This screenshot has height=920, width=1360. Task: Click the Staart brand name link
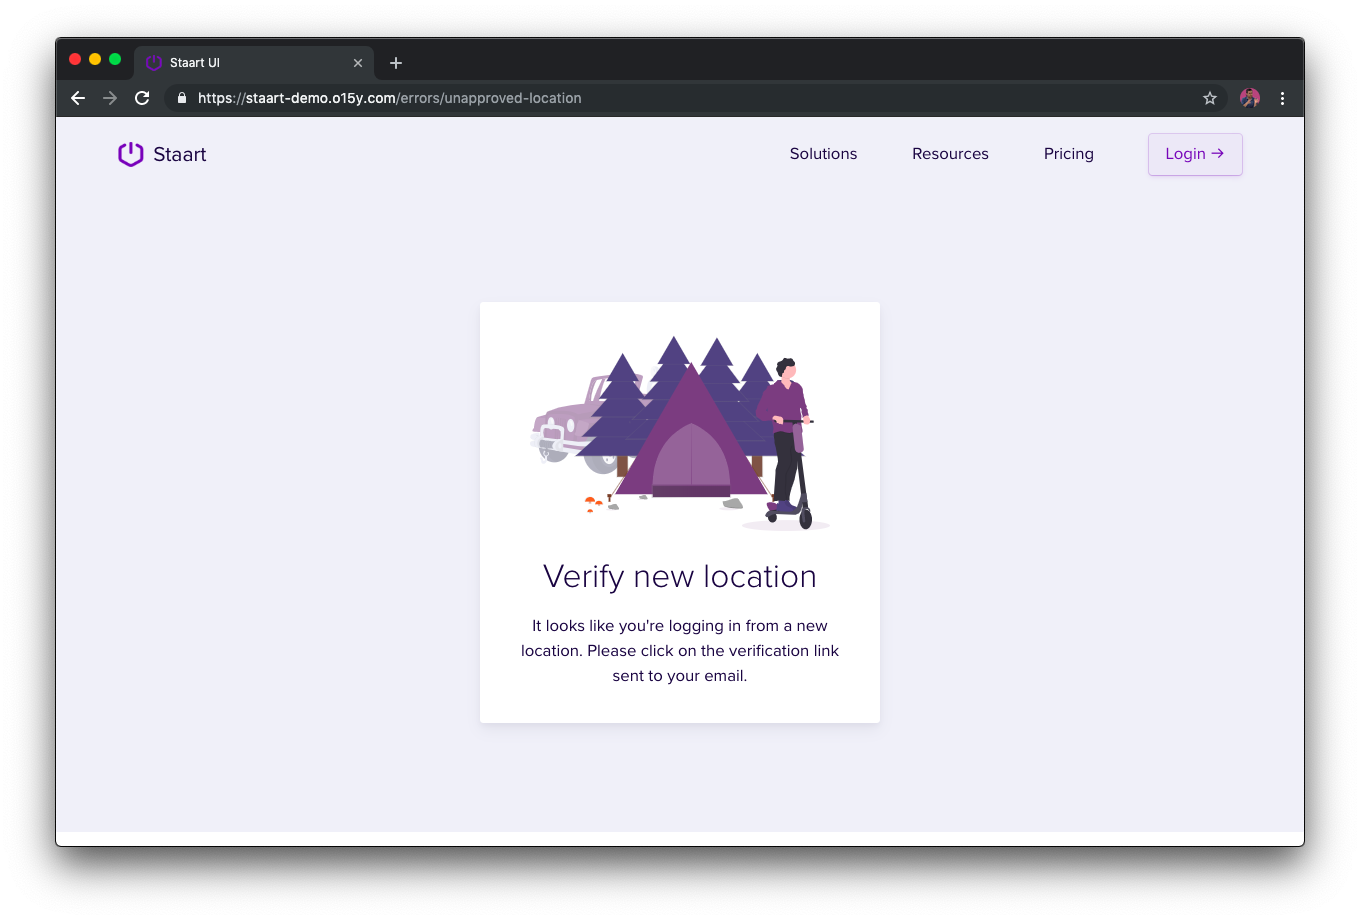[x=180, y=154]
